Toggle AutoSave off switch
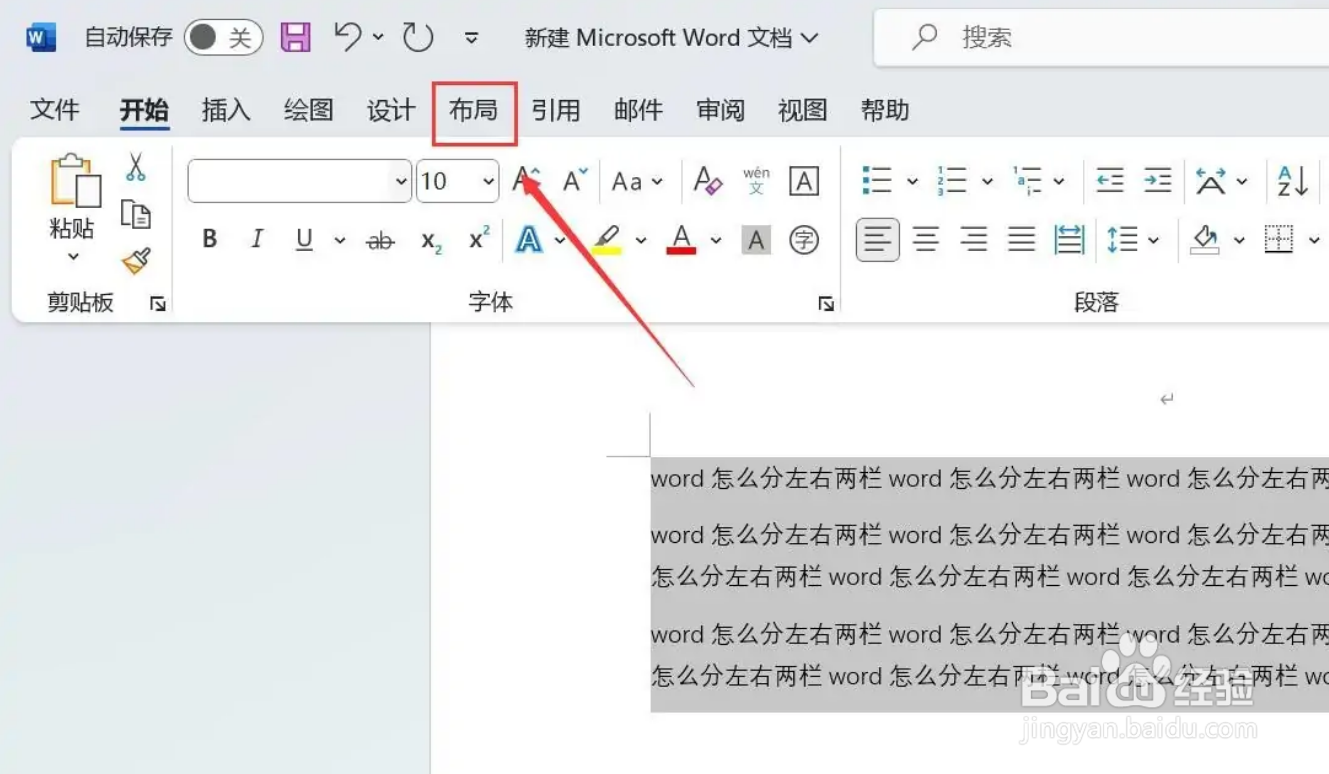1329x774 pixels. pyautogui.click(x=222, y=37)
